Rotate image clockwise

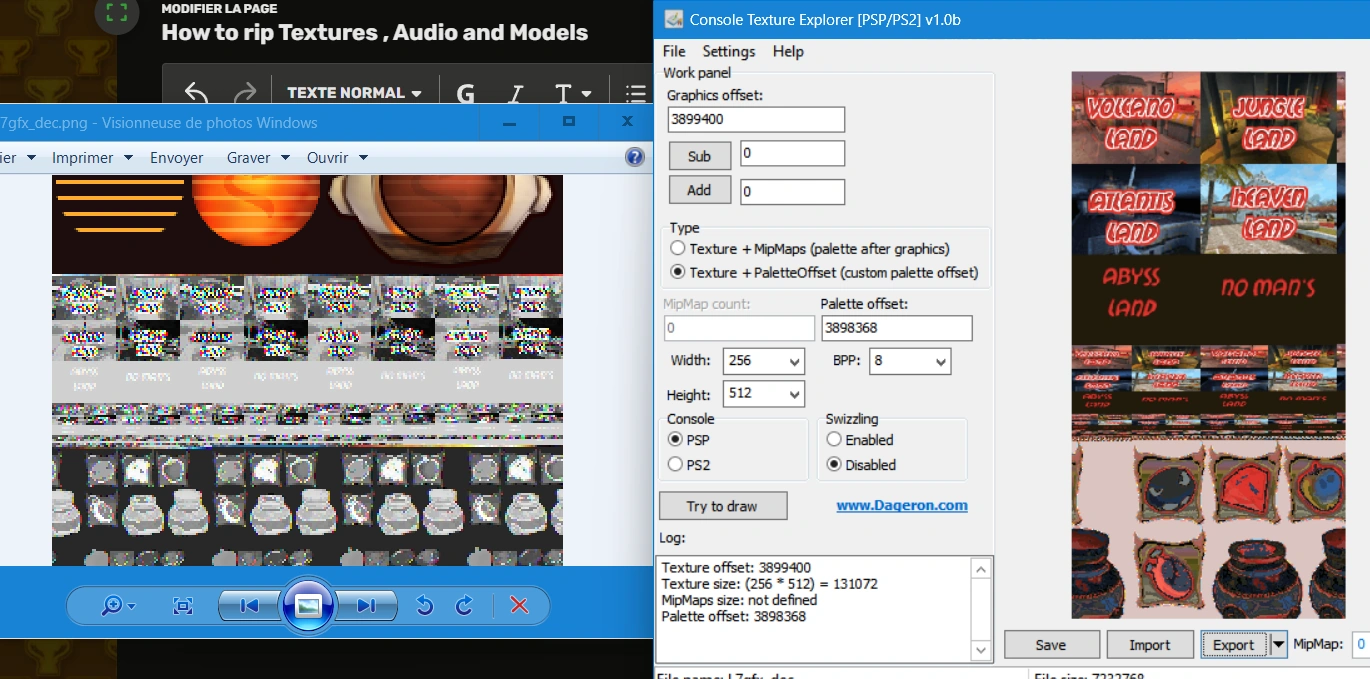coord(465,605)
